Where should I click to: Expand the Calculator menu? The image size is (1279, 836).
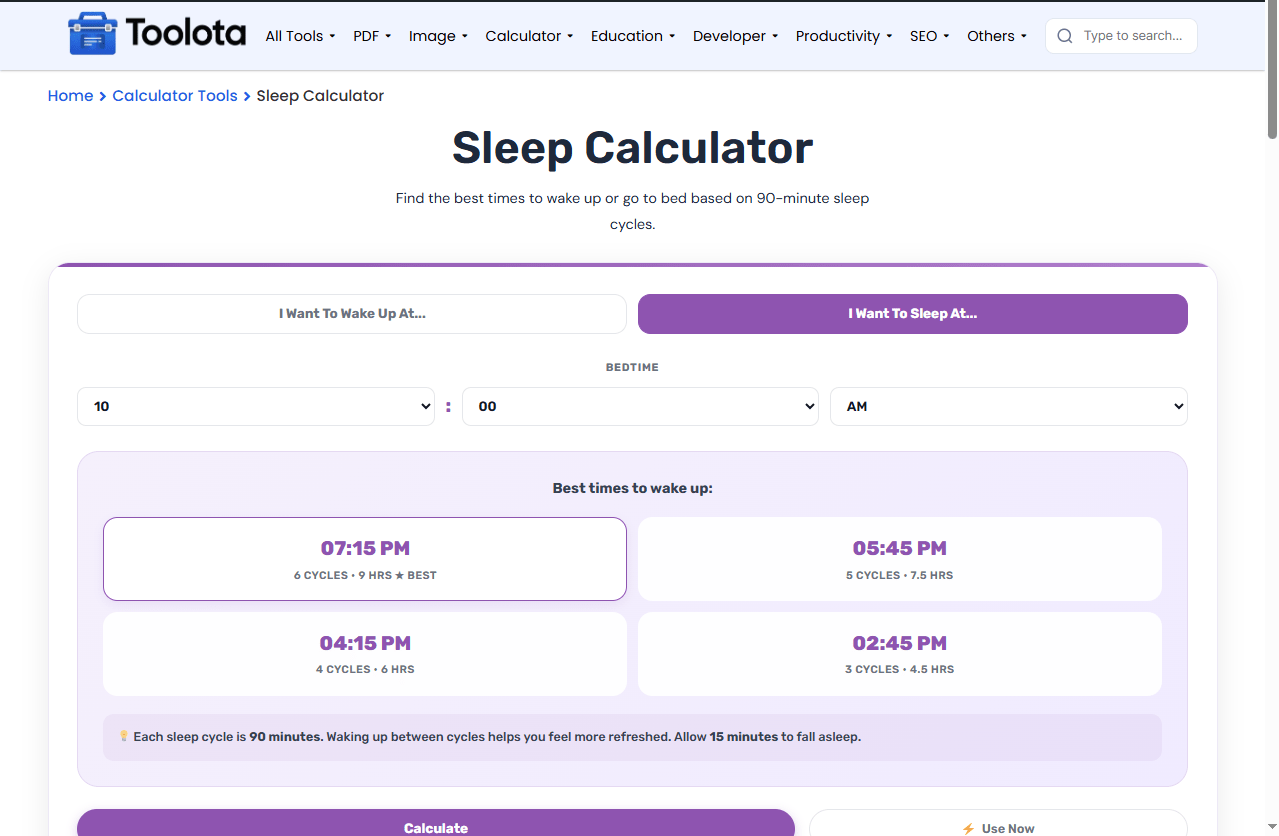pyautogui.click(x=529, y=36)
